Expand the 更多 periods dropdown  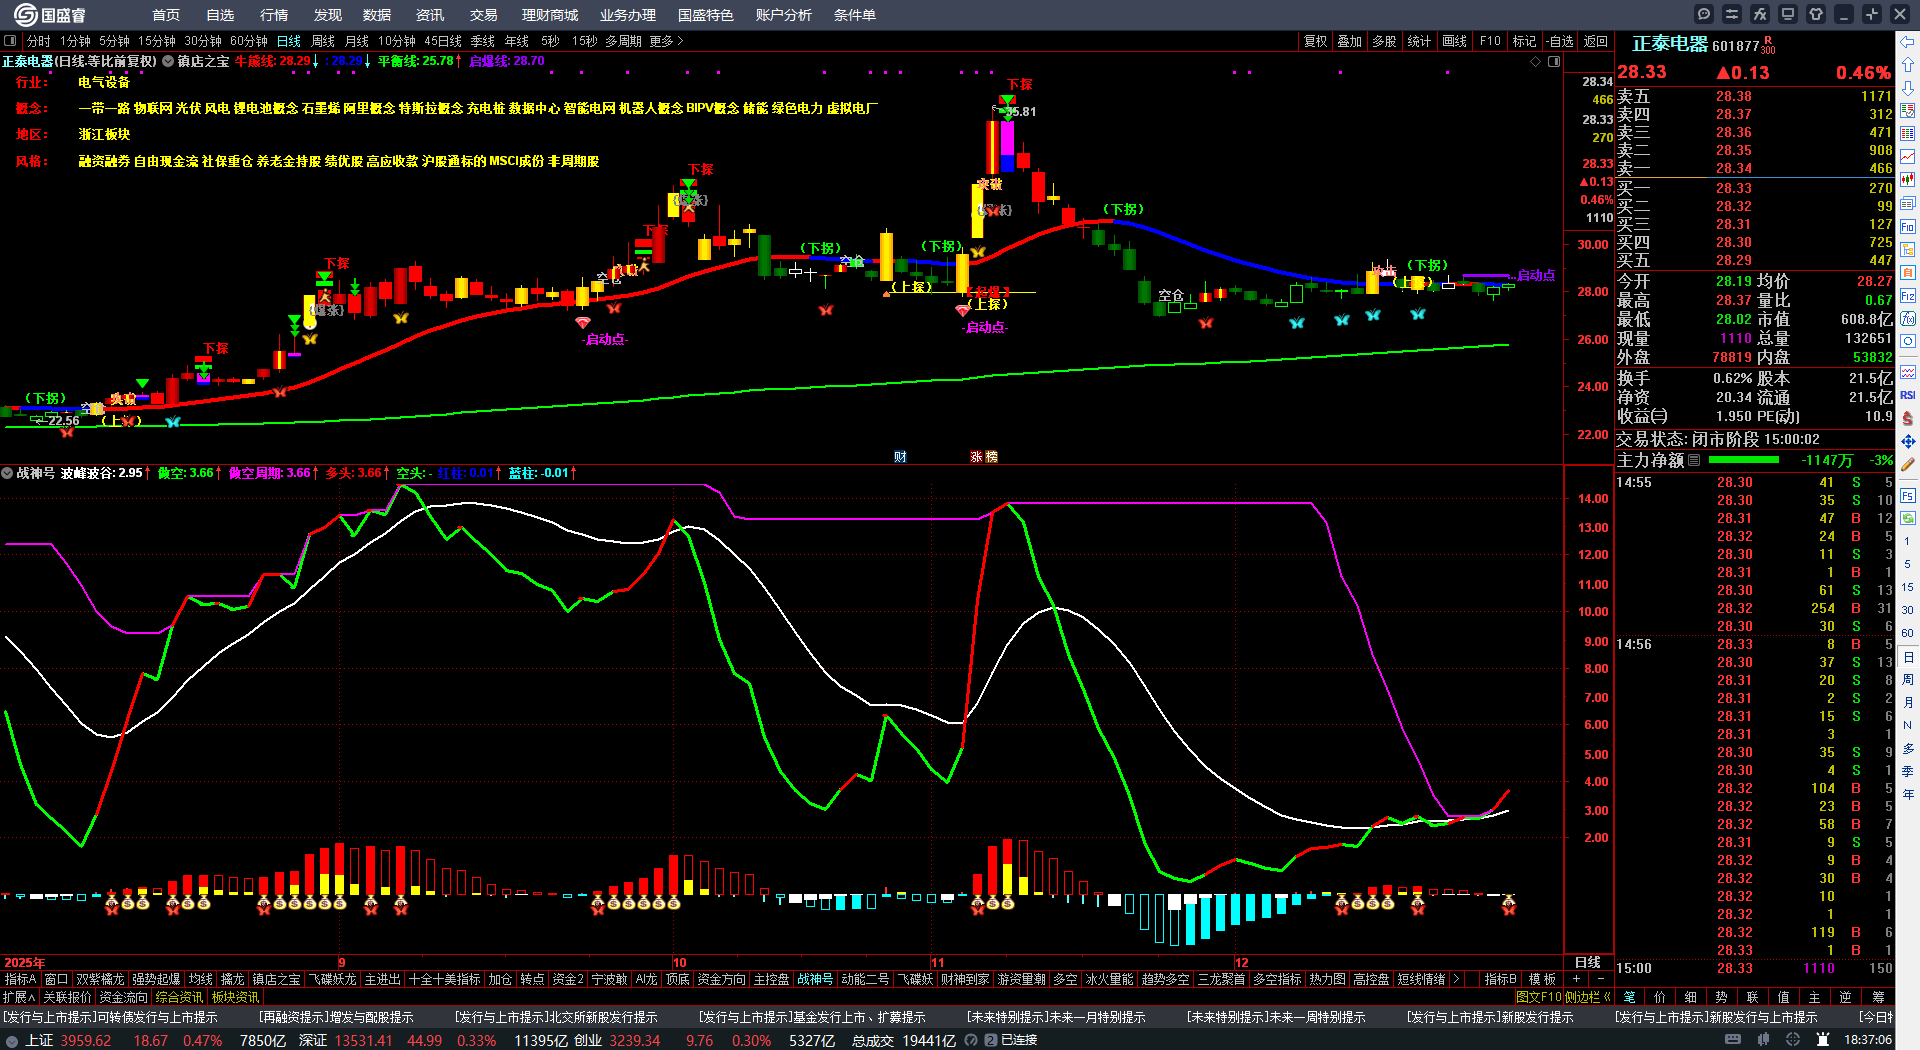tap(667, 41)
